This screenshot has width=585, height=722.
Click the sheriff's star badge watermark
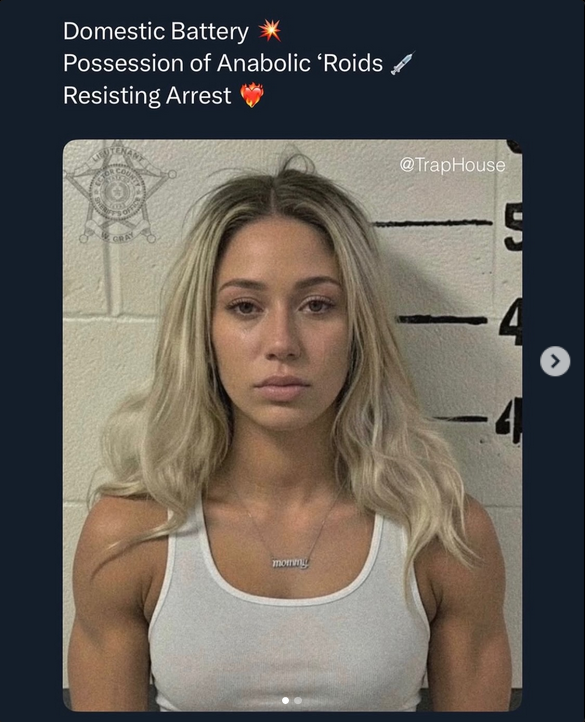(118, 192)
